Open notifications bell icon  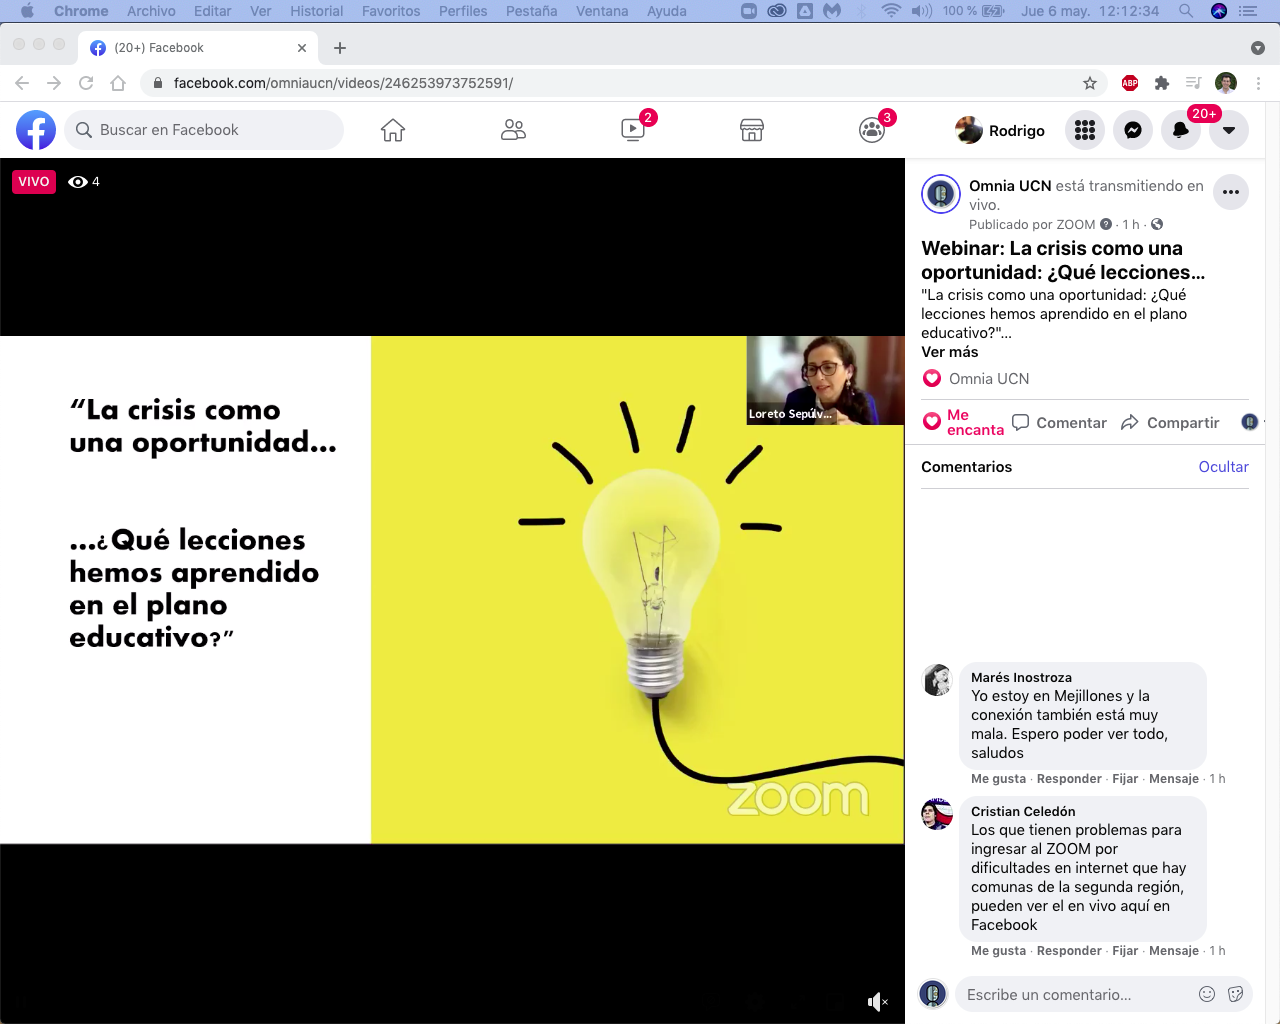[1181, 130]
